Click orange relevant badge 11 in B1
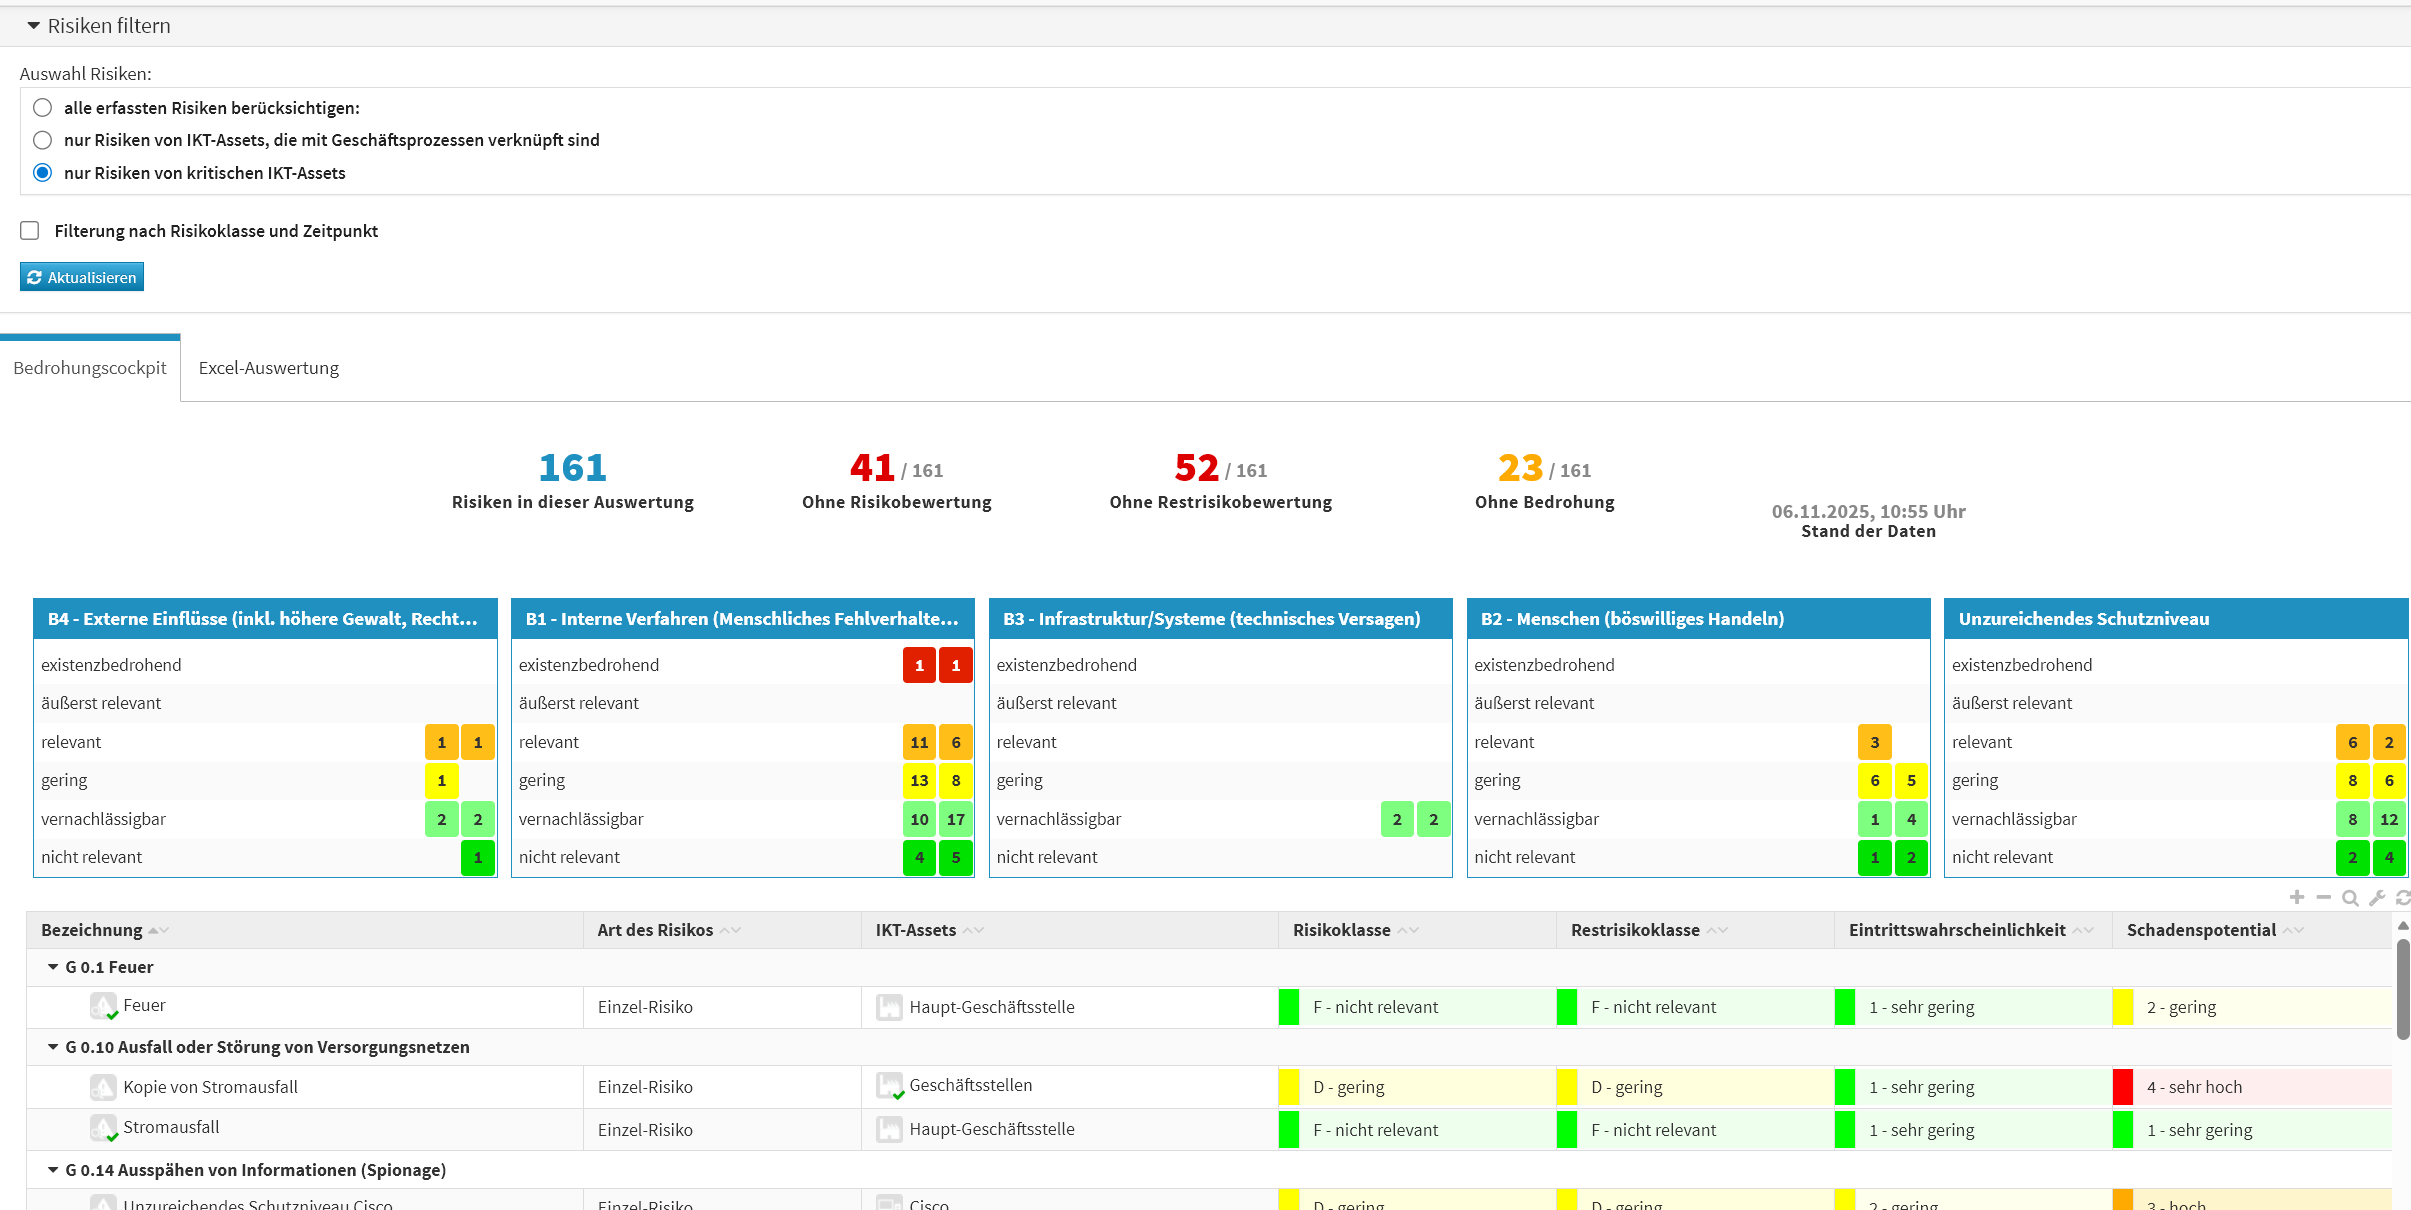Viewport: 2411px width, 1210px height. click(x=919, y=742)
